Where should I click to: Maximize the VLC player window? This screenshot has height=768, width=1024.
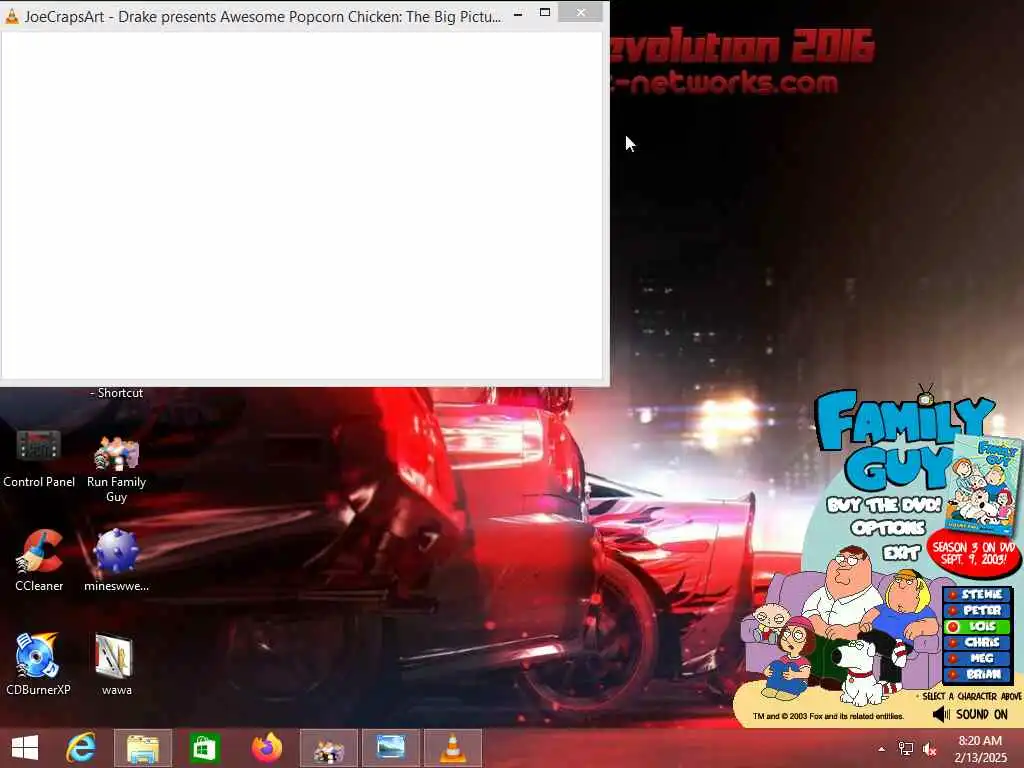pyautogui.click(x=545, y=12)
